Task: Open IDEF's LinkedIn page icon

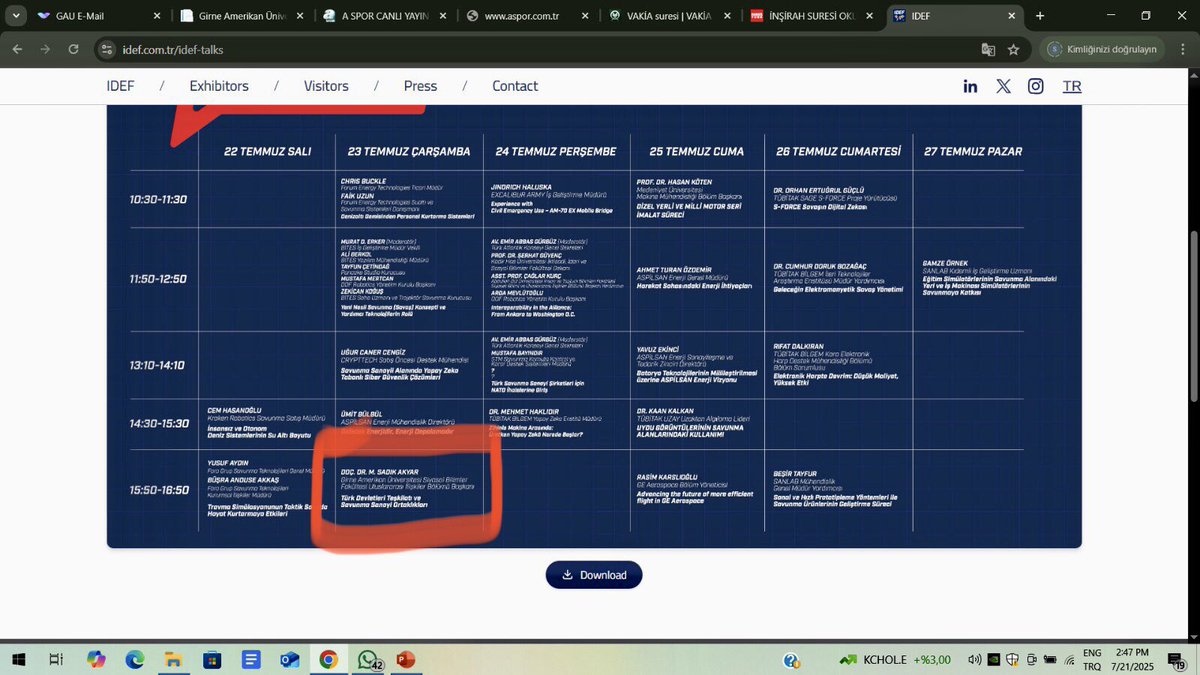Action: point(970,86)
